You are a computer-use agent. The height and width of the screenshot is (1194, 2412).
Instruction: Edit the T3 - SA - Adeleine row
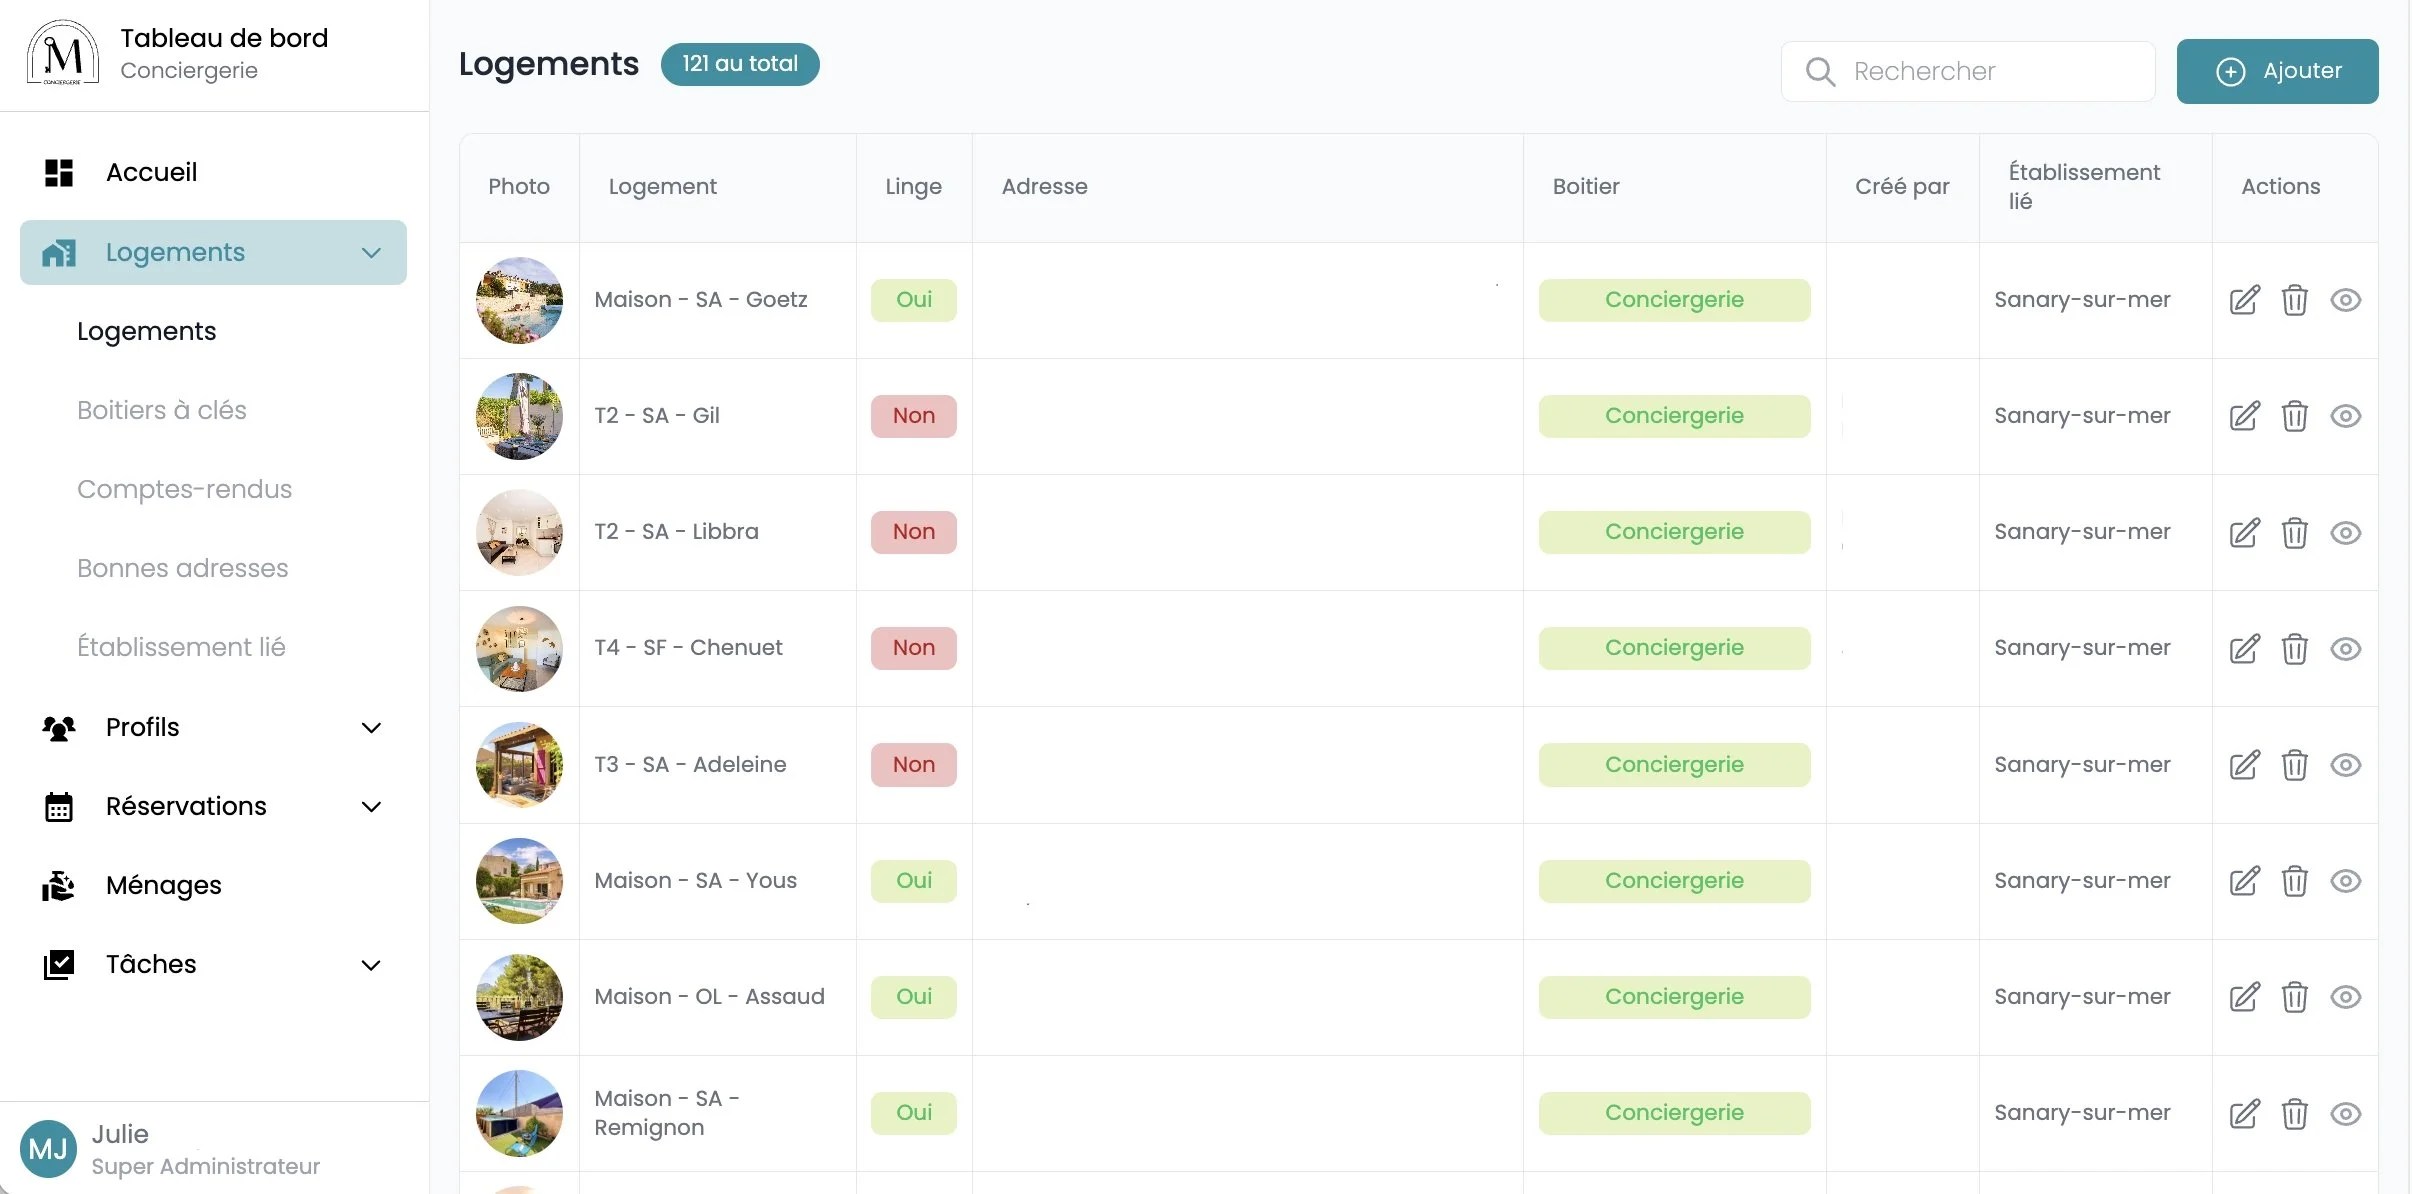click(x=2244, y=765)
